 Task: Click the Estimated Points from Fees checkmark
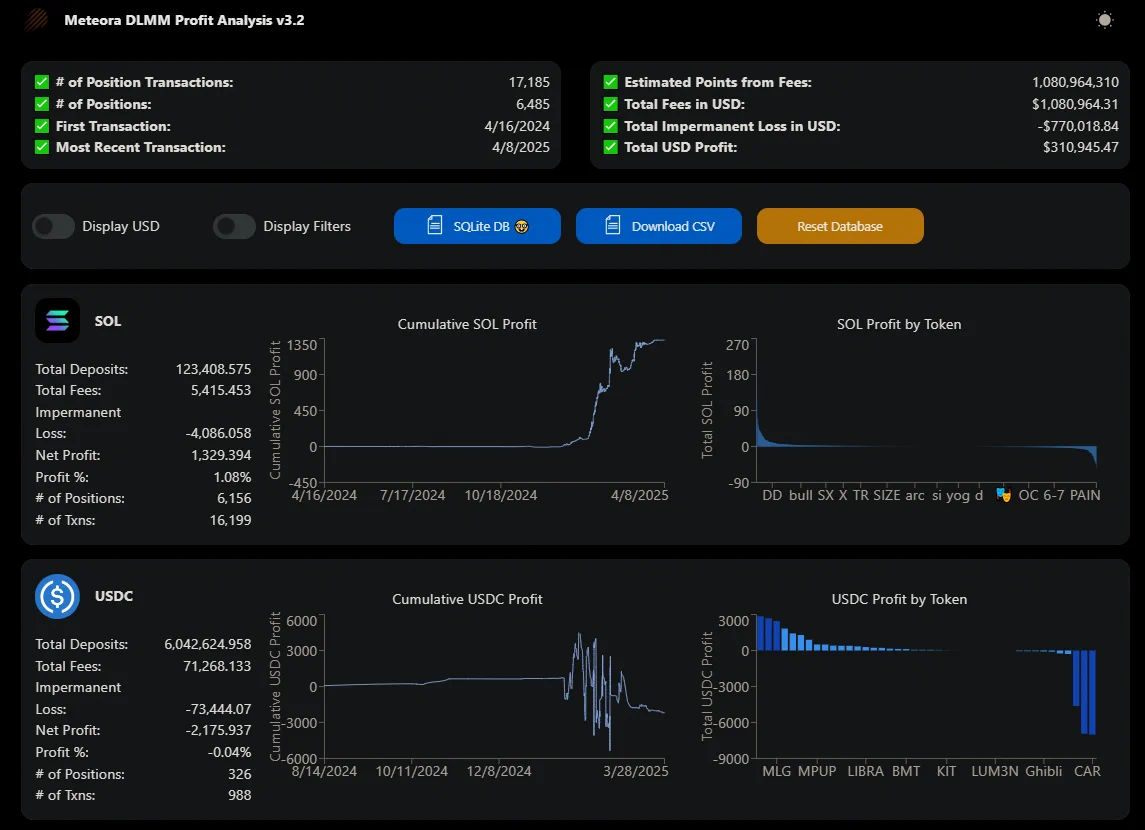click(610, 82)
